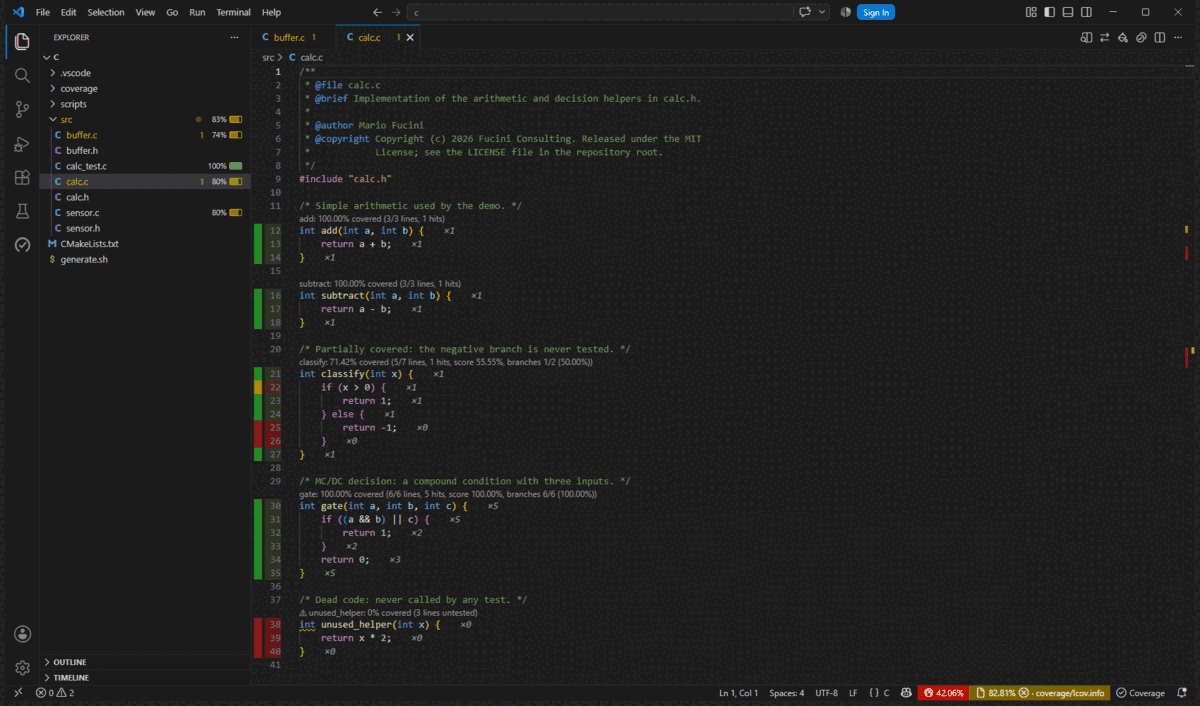This screenshot has height=706, width=1200.
Task: Click the paint bucket icon in editor toolbar
Action: 1123,37
